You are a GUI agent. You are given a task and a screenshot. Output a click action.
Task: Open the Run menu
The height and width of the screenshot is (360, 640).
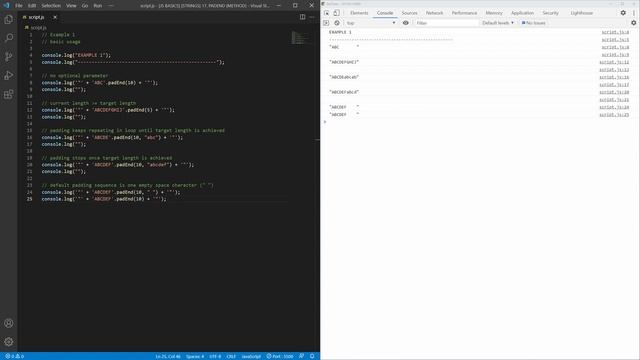(x=98, y=6)
